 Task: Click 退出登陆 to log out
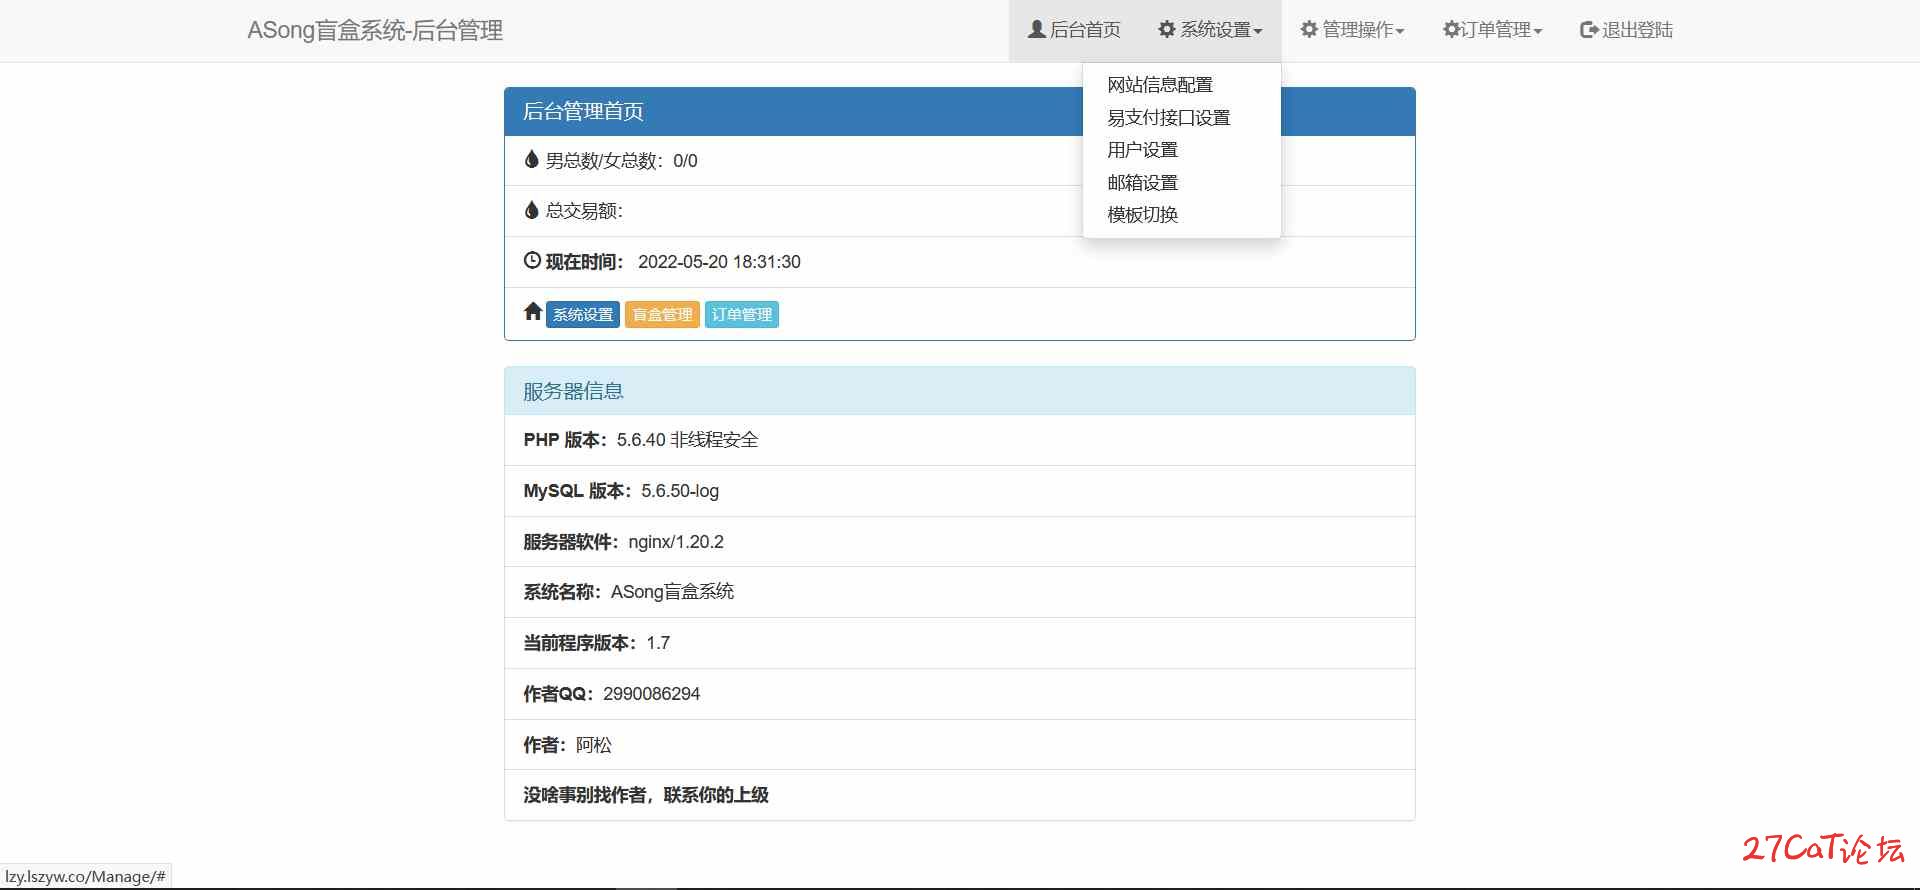pos(1626,30)
